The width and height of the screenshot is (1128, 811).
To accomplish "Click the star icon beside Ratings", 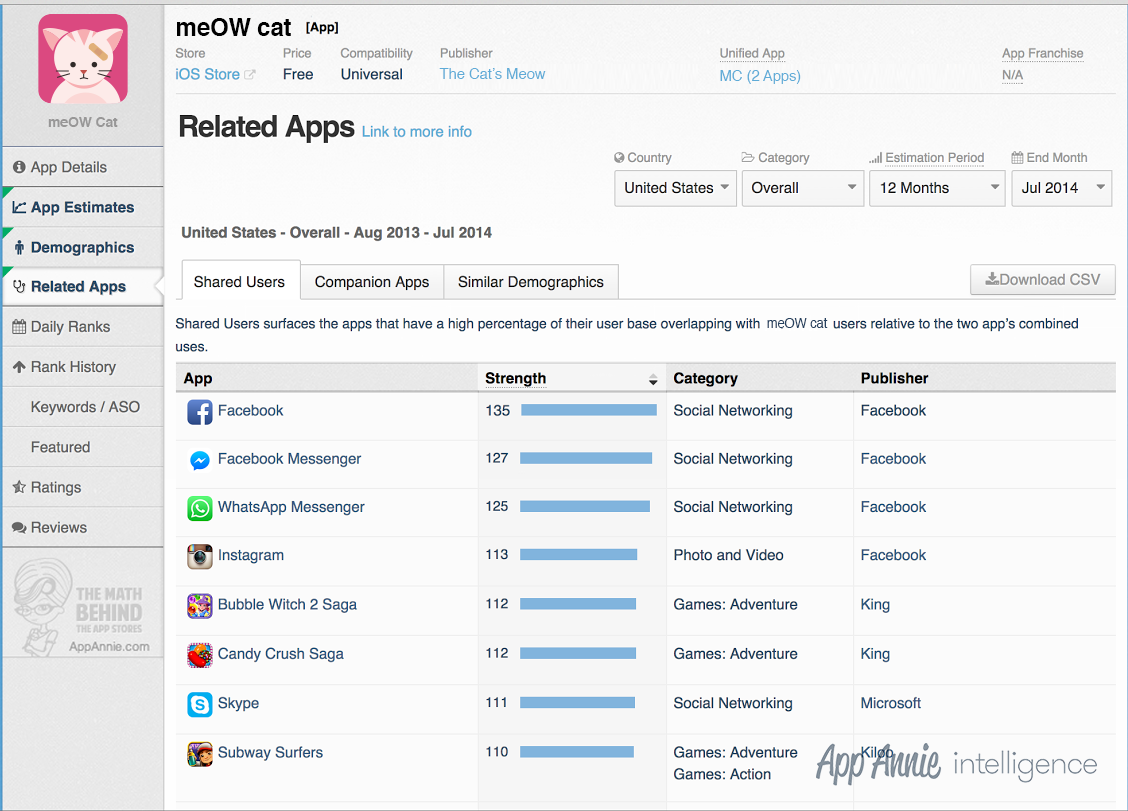I will point(19,487).
